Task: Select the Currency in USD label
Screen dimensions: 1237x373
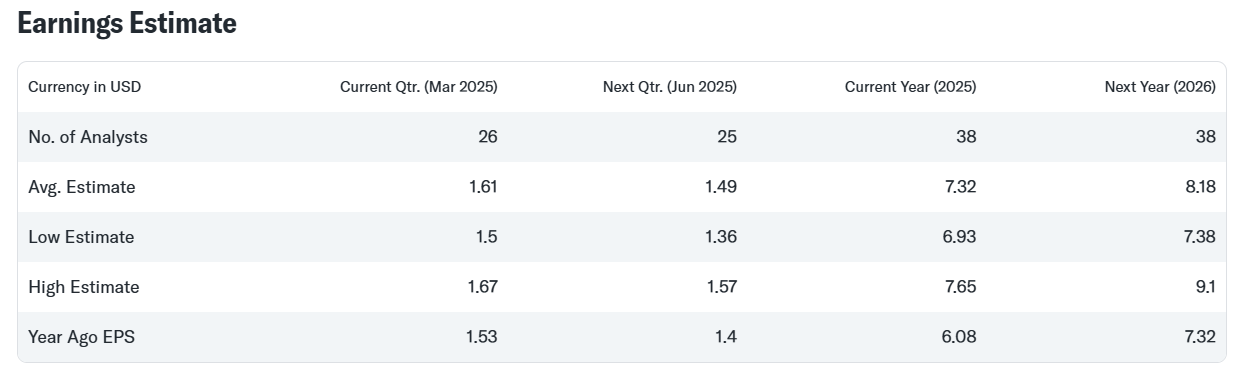Action: [x=85, y=87]
